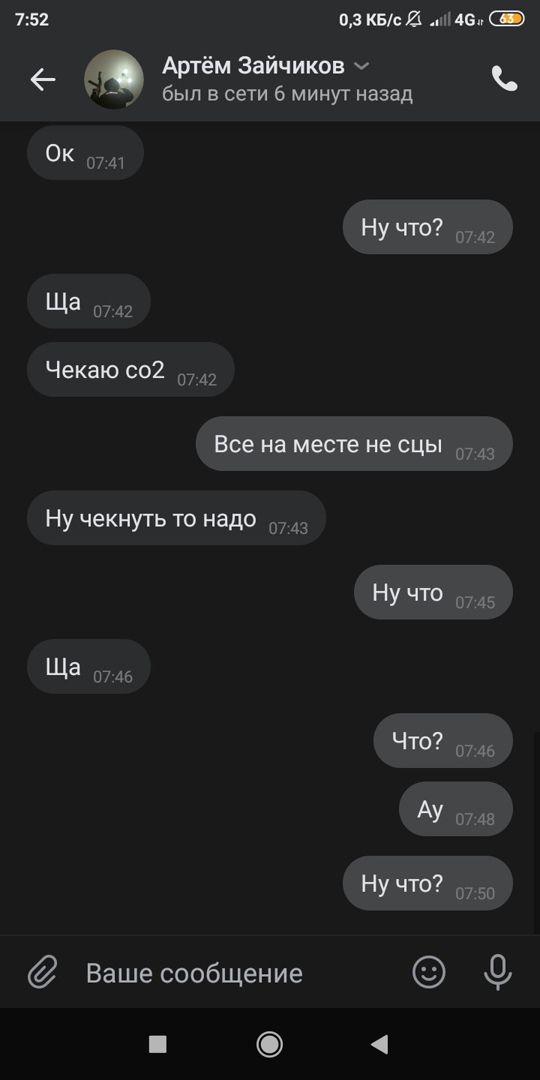Viewport: 540px width, 1080px height.
Task: Open the attachment paperclip menu
Action: click(x=42, y=973)
